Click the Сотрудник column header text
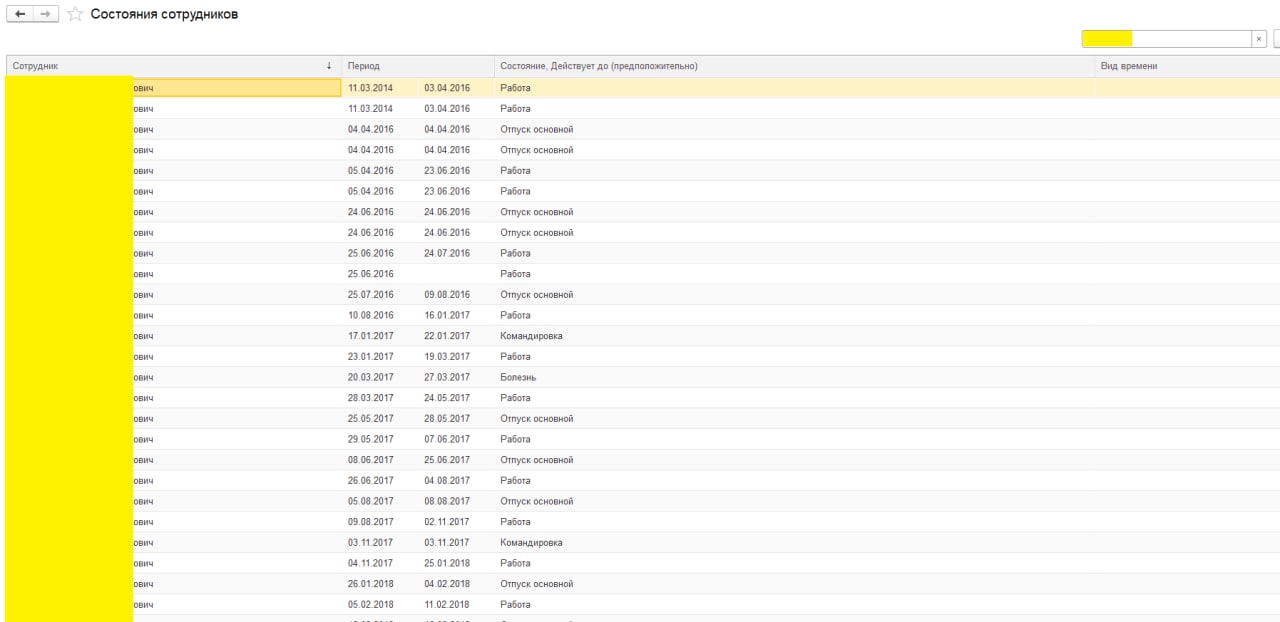Screen dimensions: 1280x622 [35, 66]
